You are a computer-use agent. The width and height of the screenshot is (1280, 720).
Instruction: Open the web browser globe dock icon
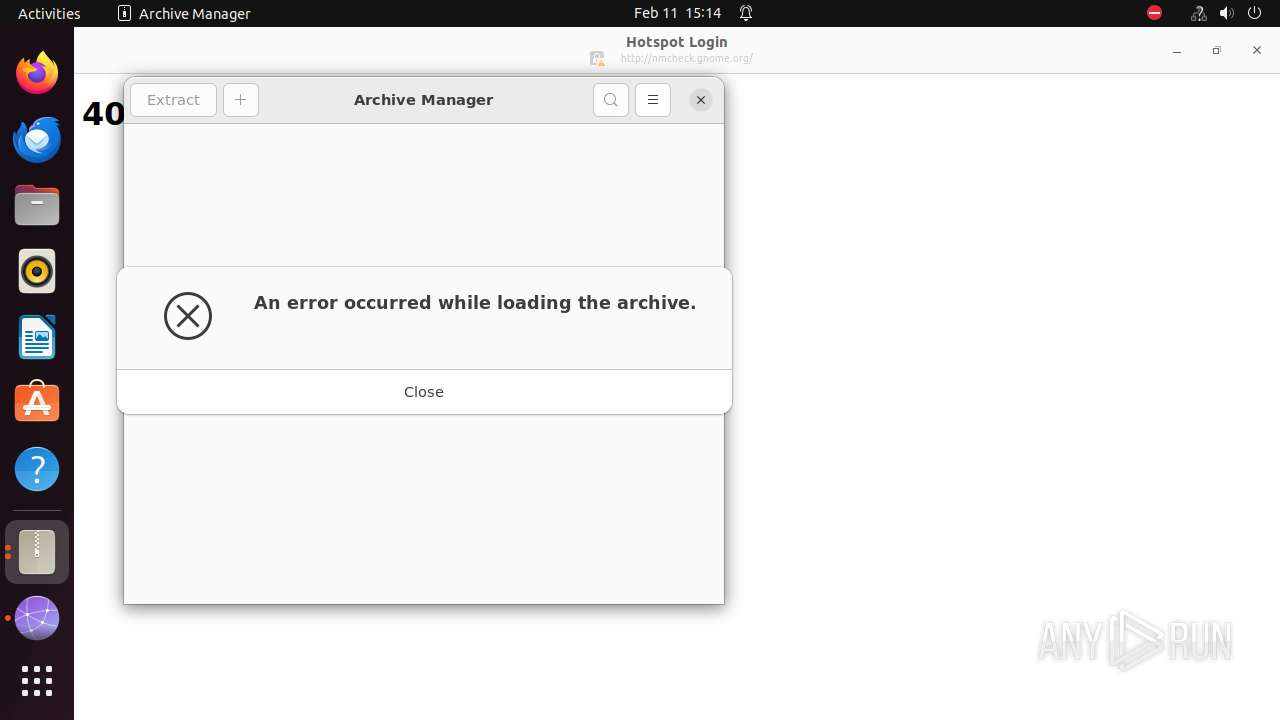37,618
